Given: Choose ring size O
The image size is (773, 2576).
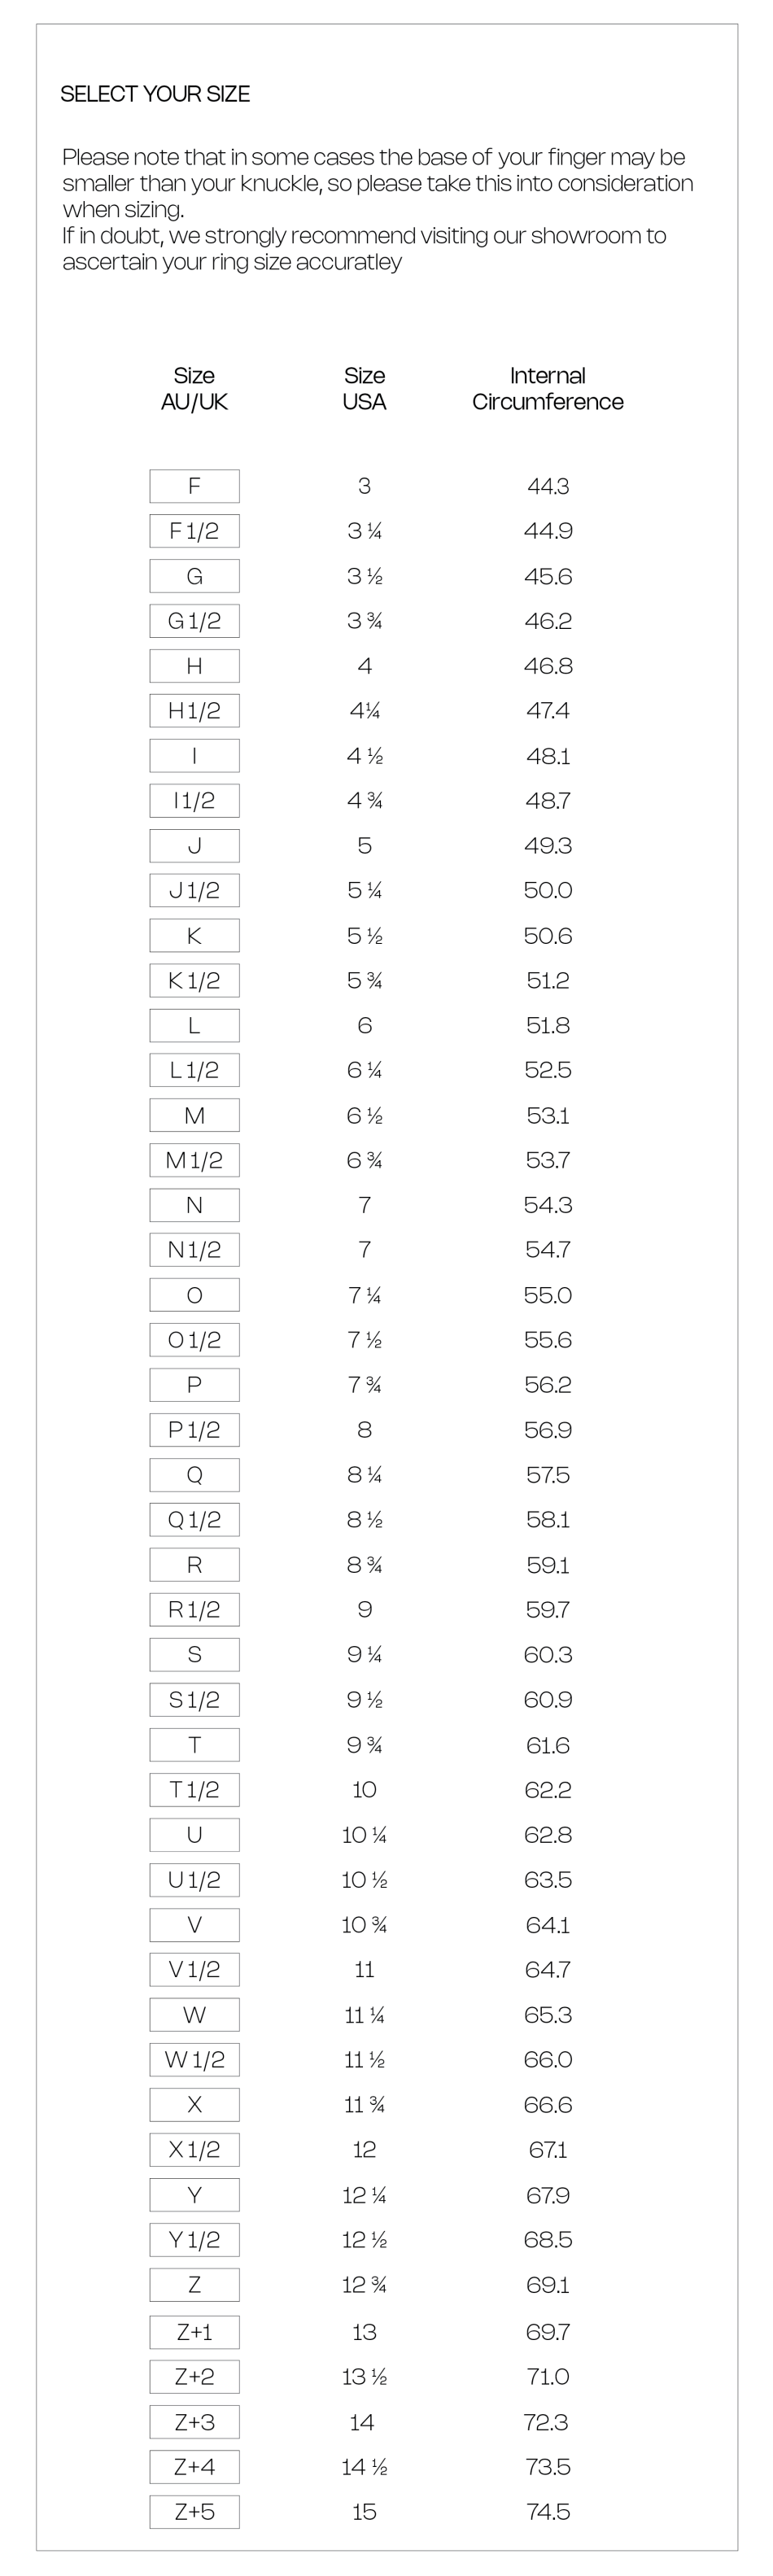Looking at the screenshot, I should [194, 1296].
